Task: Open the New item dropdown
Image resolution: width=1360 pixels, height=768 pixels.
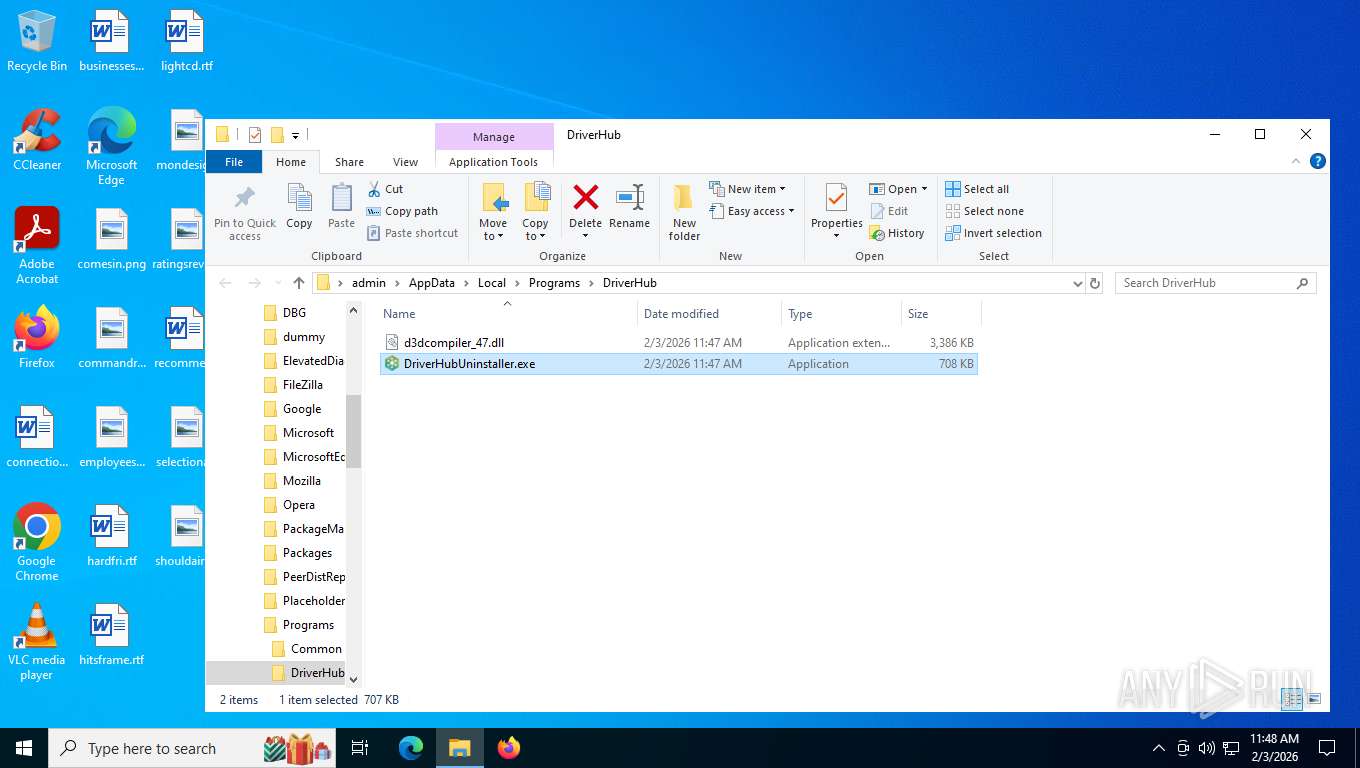Action: pyautogui.click(x=747, y=189)
